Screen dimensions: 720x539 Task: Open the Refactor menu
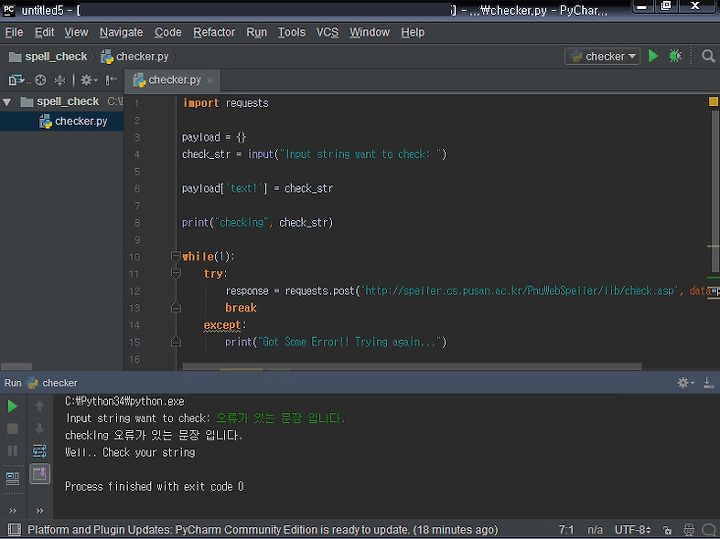click(214, 32)
